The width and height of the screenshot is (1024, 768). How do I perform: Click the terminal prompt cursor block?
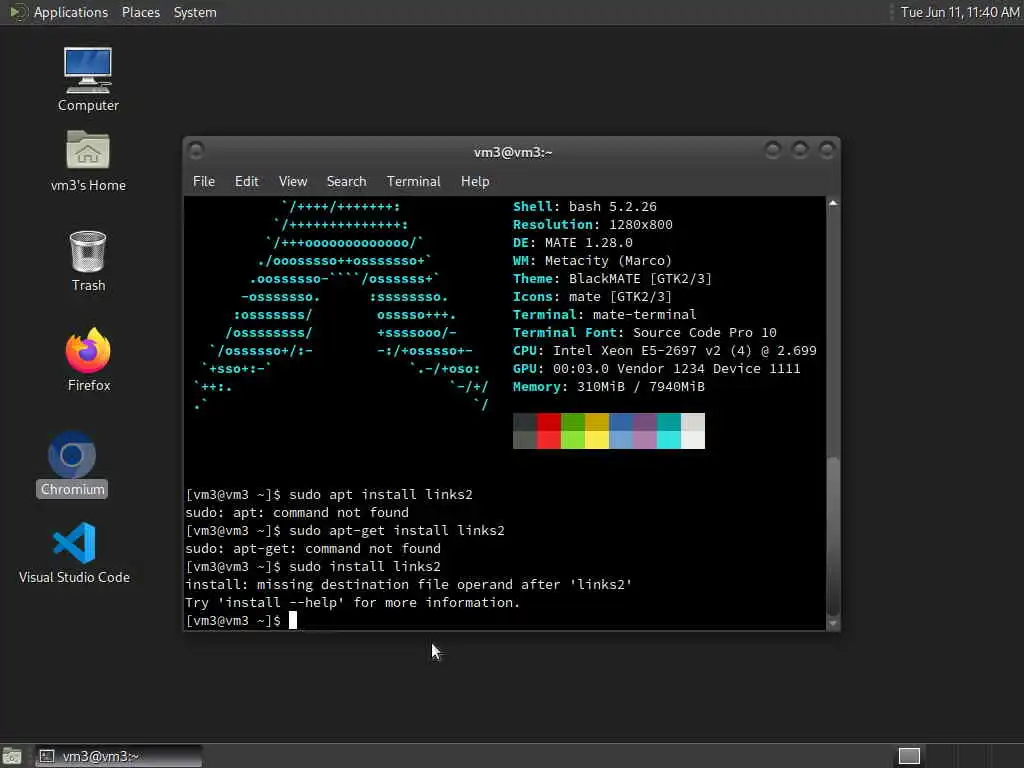pos(293,620)
